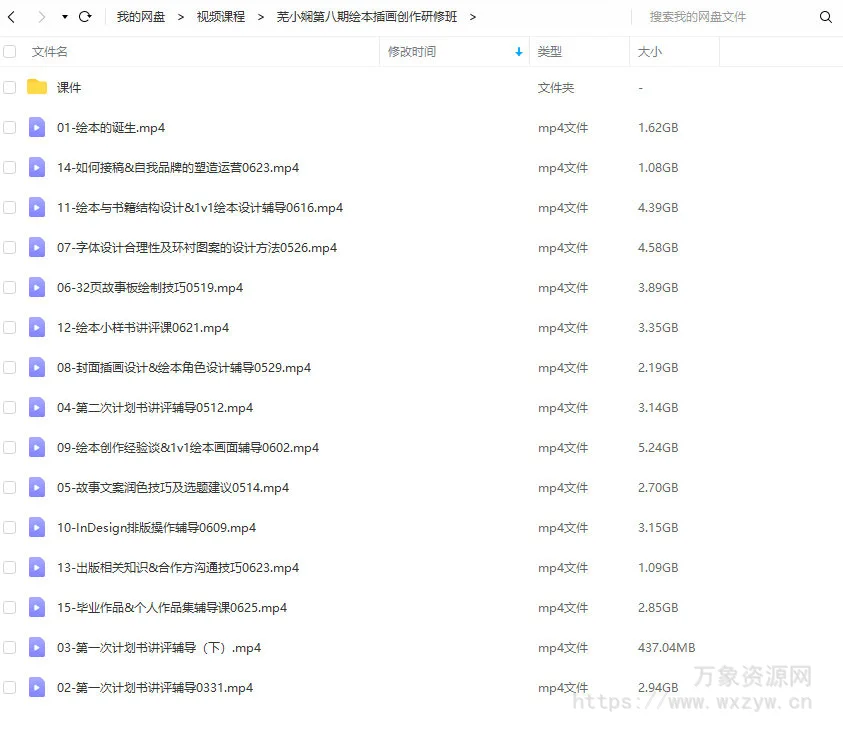This screenshot has height=736, width=843.
Task: Toggle the select-all checkbox in header
Action: point(10,52)
